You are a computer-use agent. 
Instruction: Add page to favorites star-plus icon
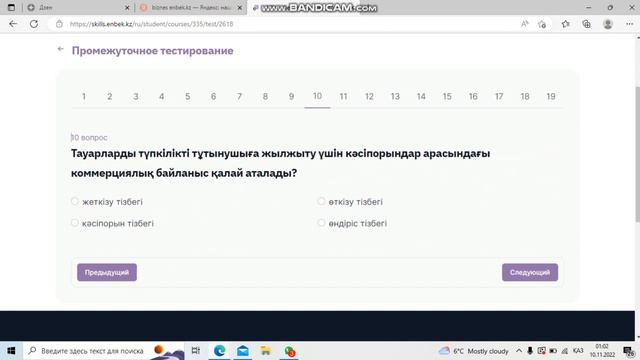pyautogui.click(x=542, y=24)
